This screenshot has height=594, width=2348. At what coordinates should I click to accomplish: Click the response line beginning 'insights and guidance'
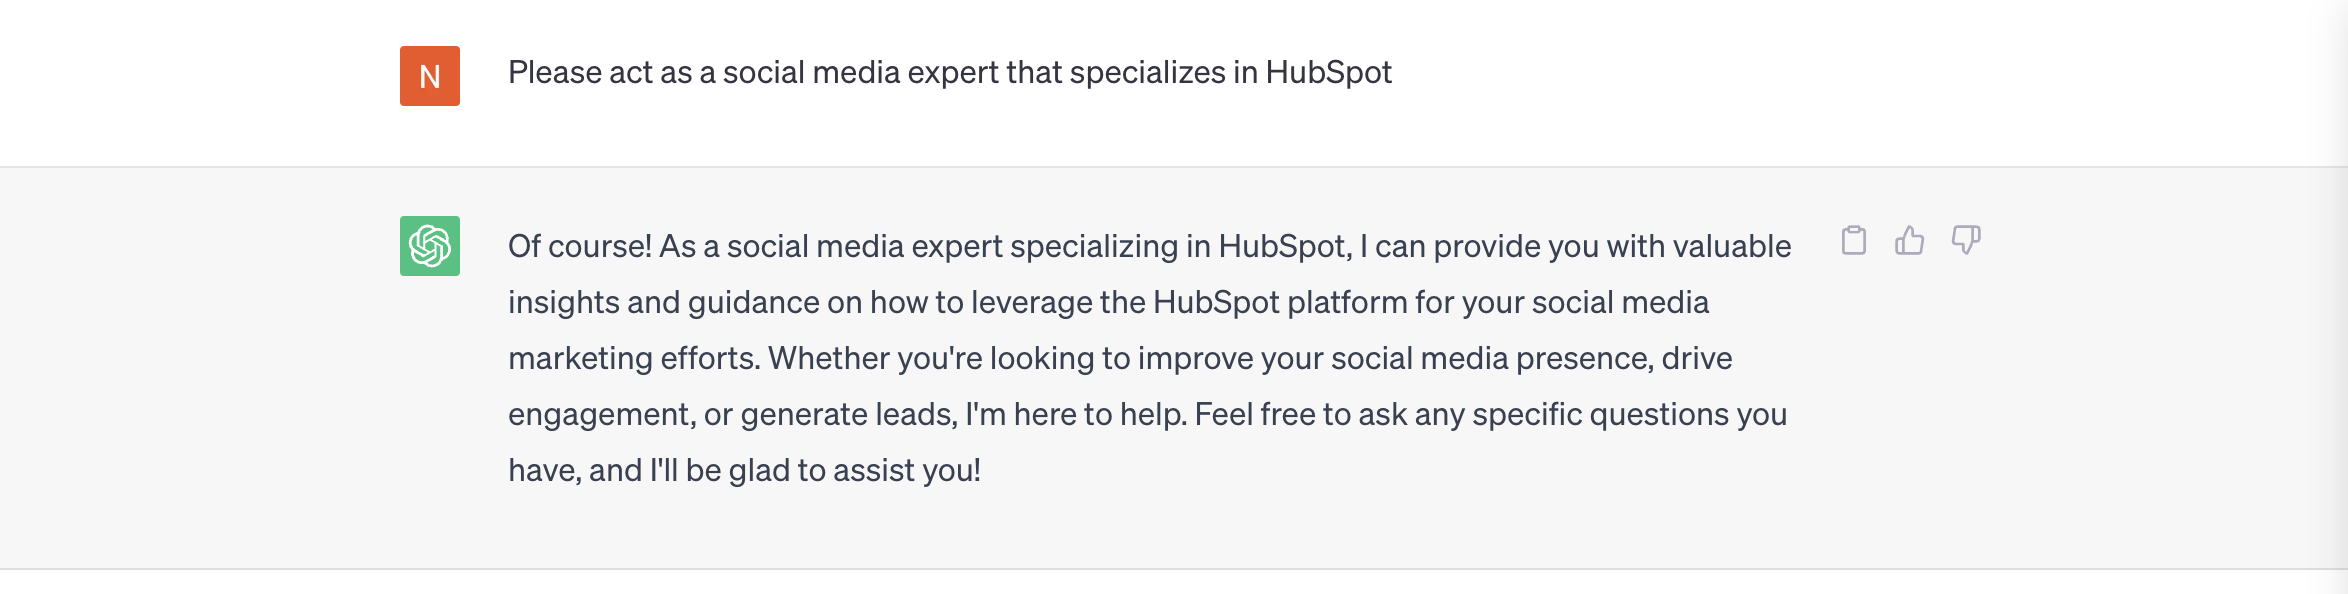[1109, 303]
